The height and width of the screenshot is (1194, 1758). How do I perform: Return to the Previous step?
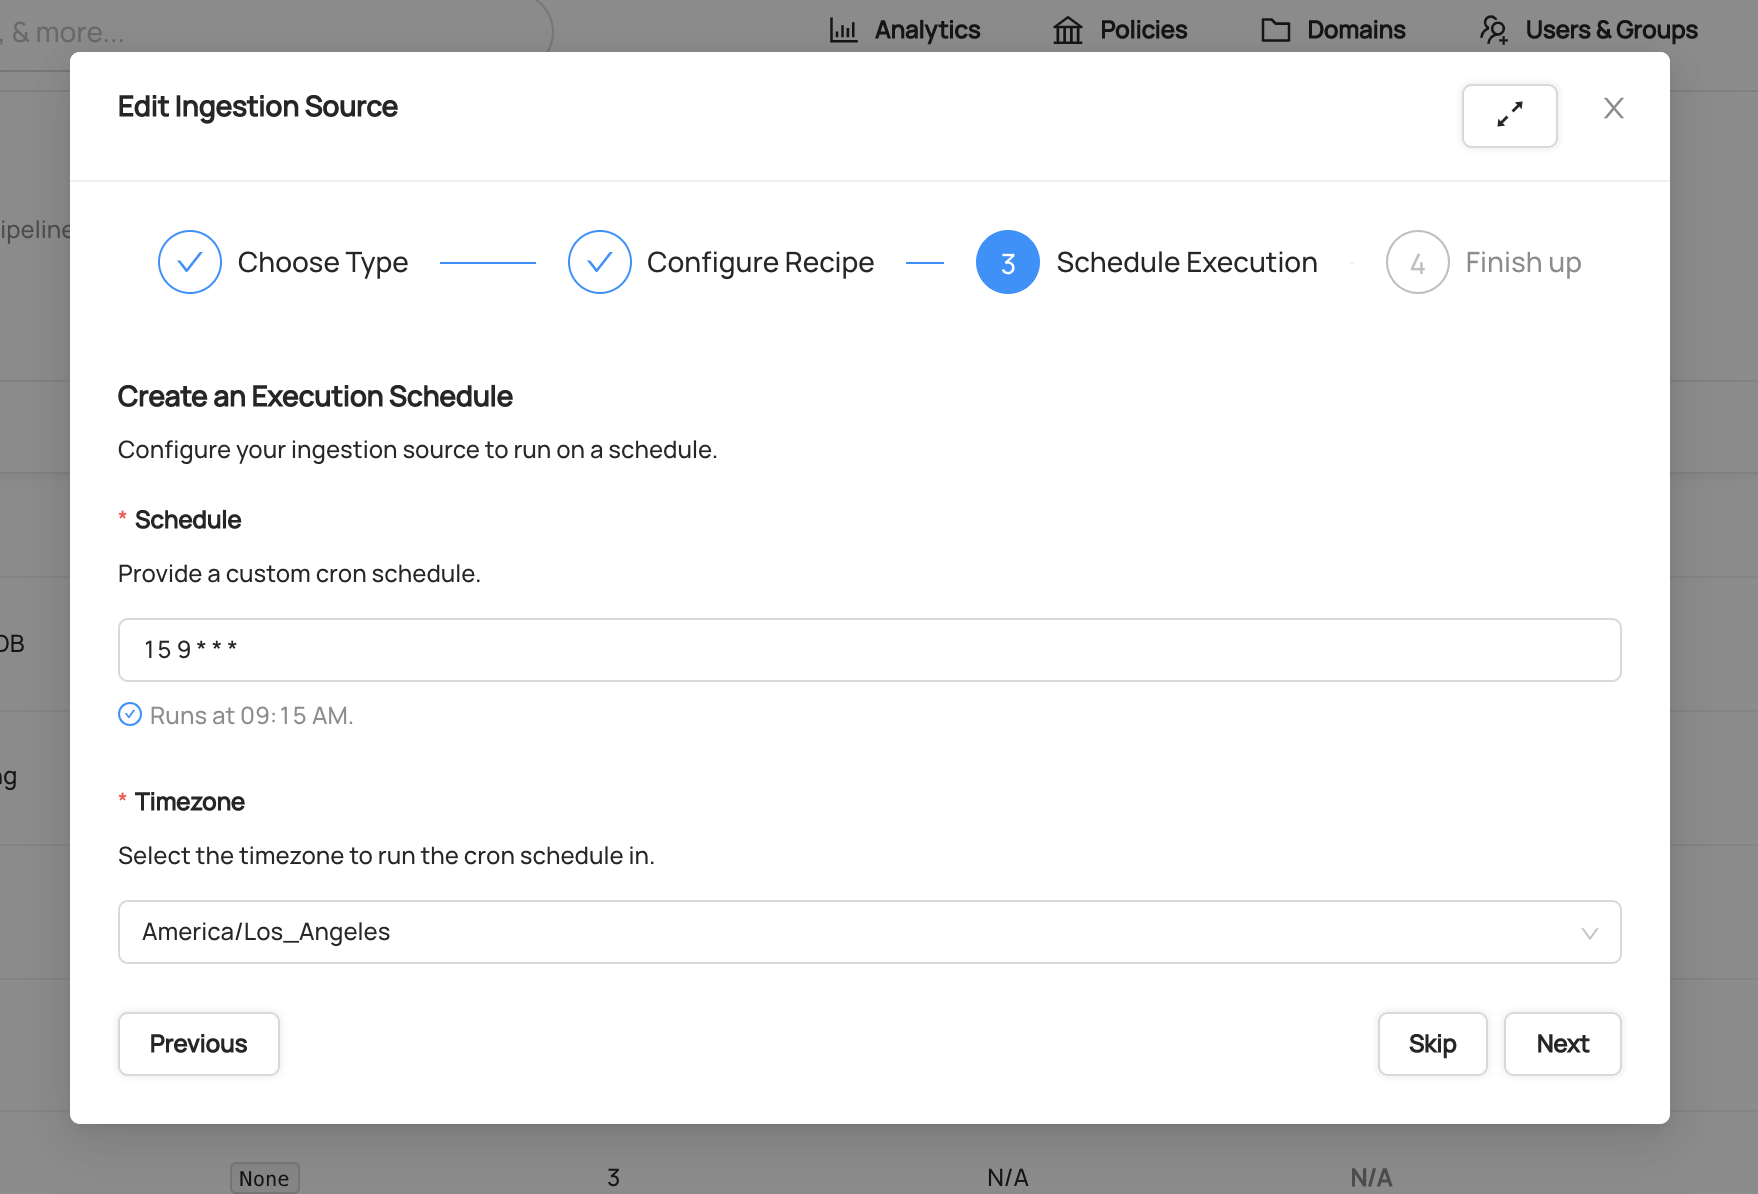198,1044
